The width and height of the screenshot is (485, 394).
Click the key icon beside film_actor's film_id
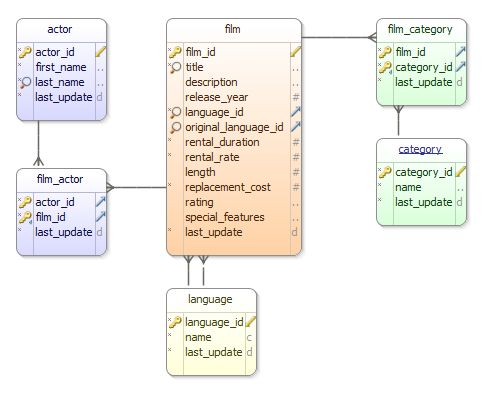(x=25, y=217)
